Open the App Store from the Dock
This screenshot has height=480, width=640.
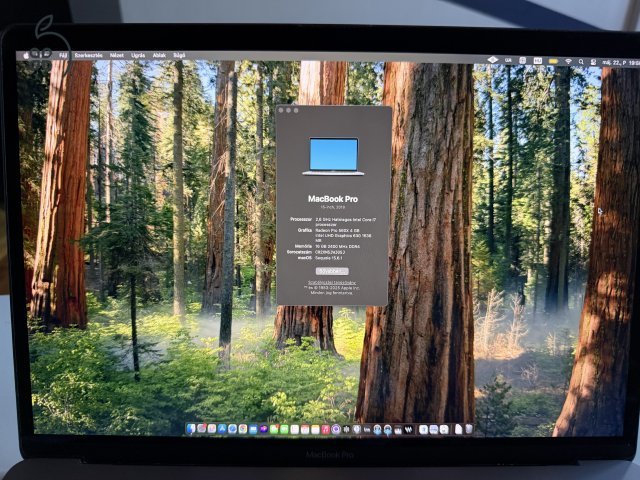click(x=222, y=429)
